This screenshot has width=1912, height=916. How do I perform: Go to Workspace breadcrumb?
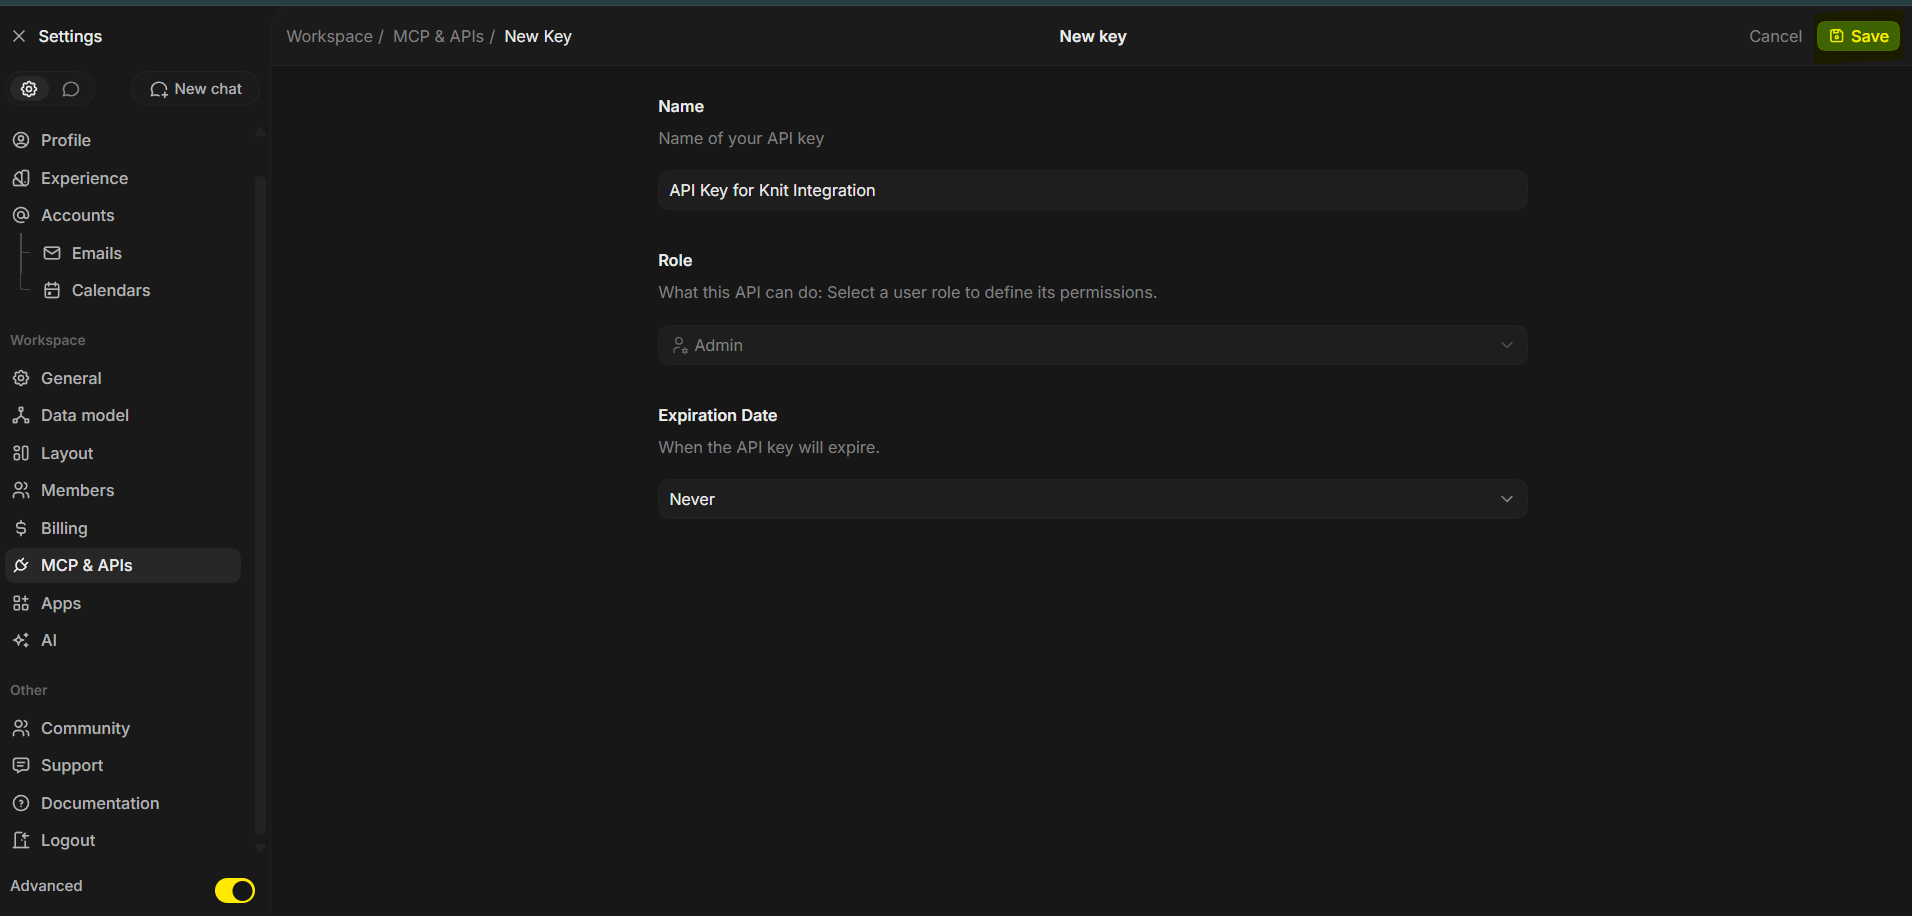(x=329, y=36)
